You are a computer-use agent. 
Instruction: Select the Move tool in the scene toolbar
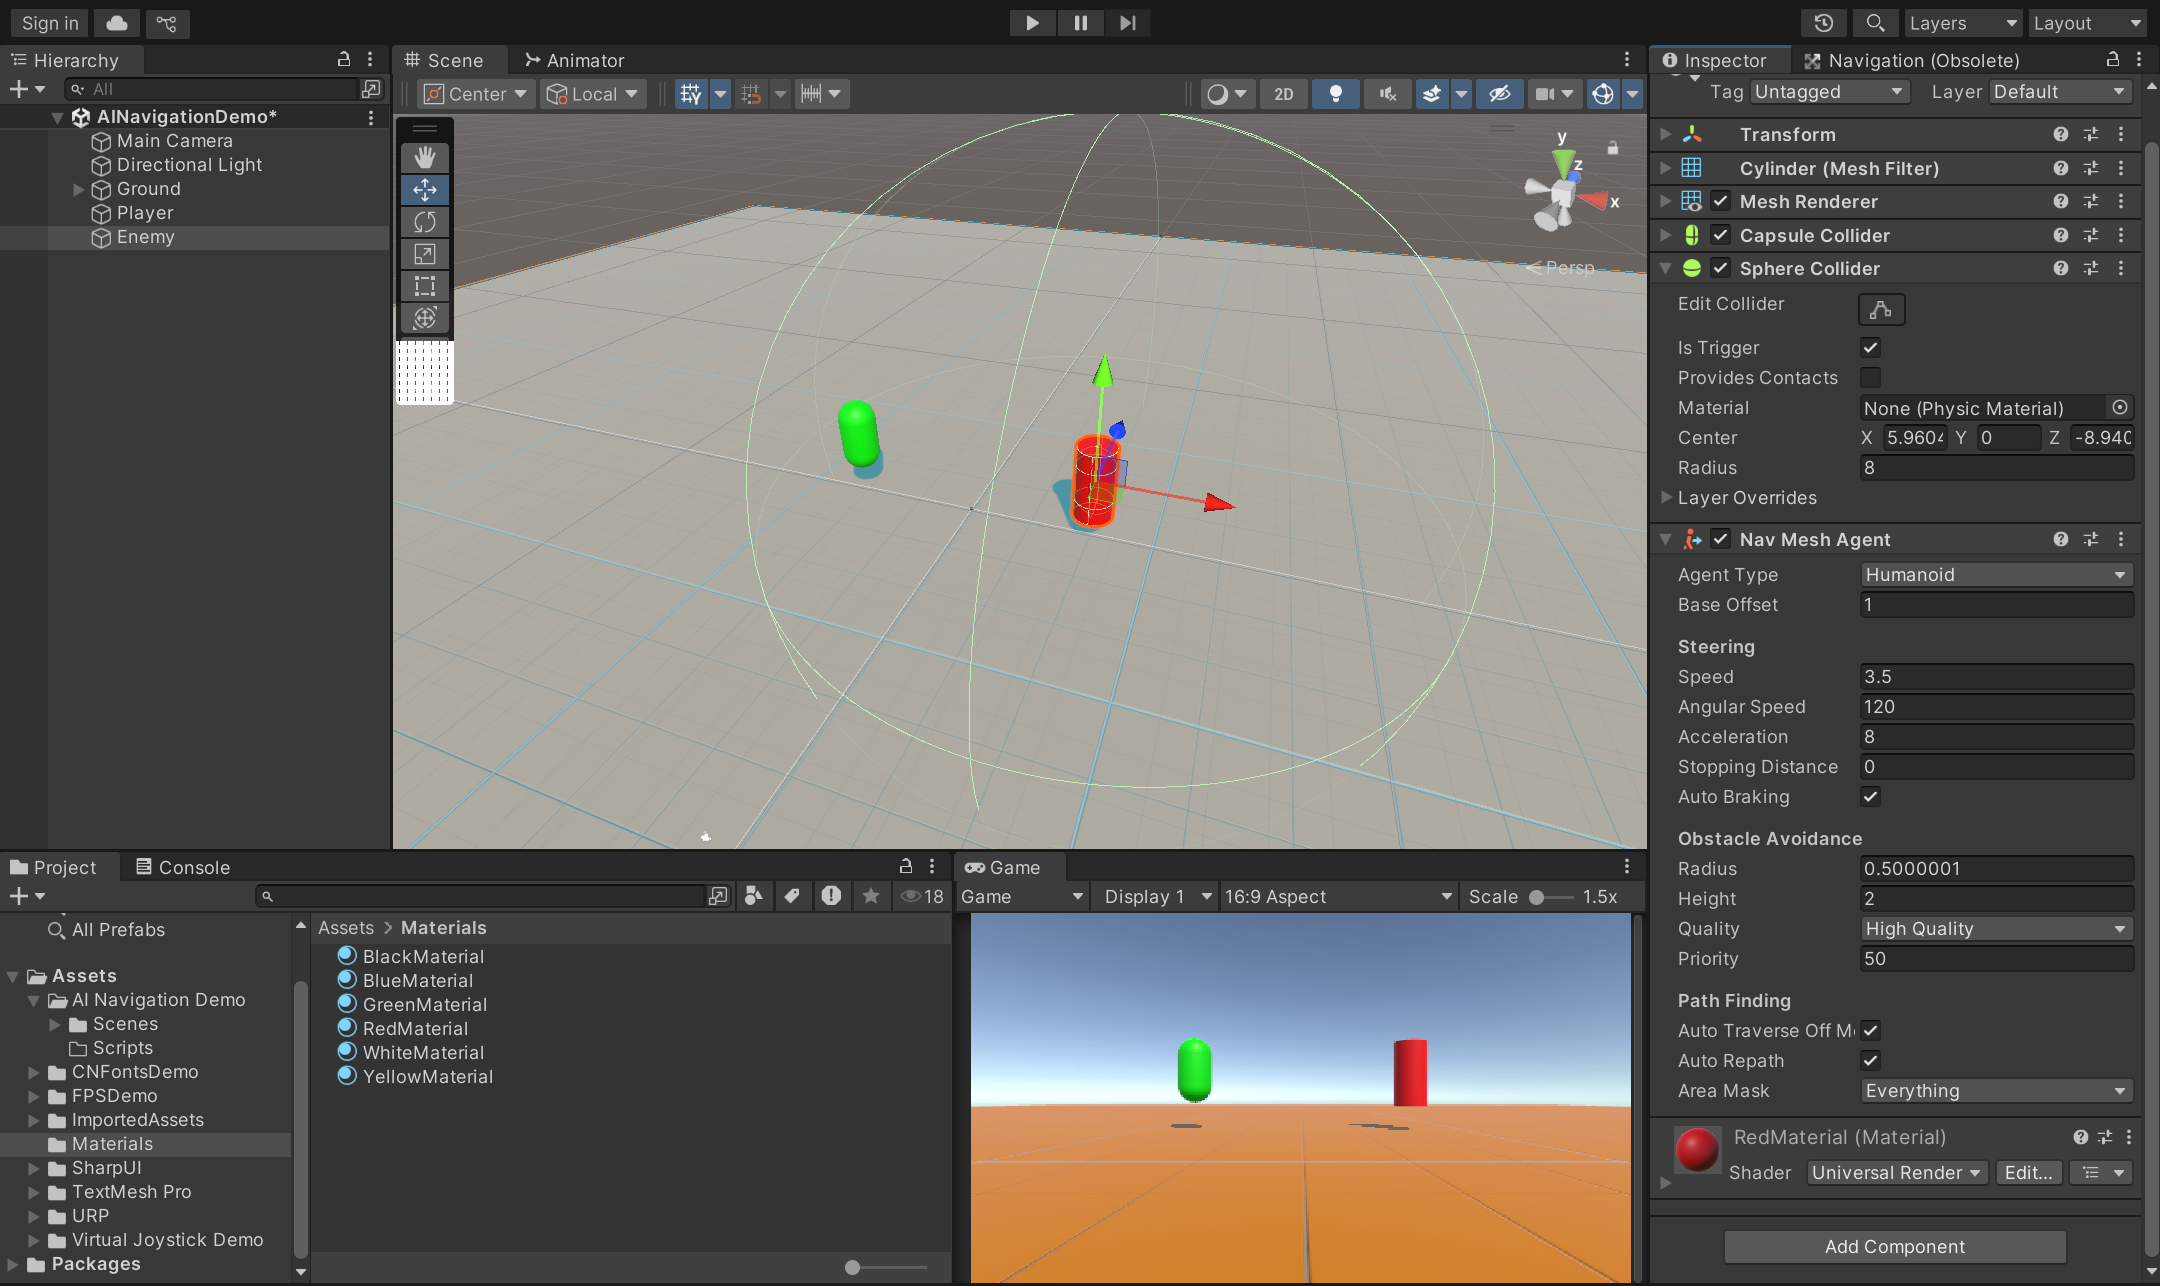[424, 189]
